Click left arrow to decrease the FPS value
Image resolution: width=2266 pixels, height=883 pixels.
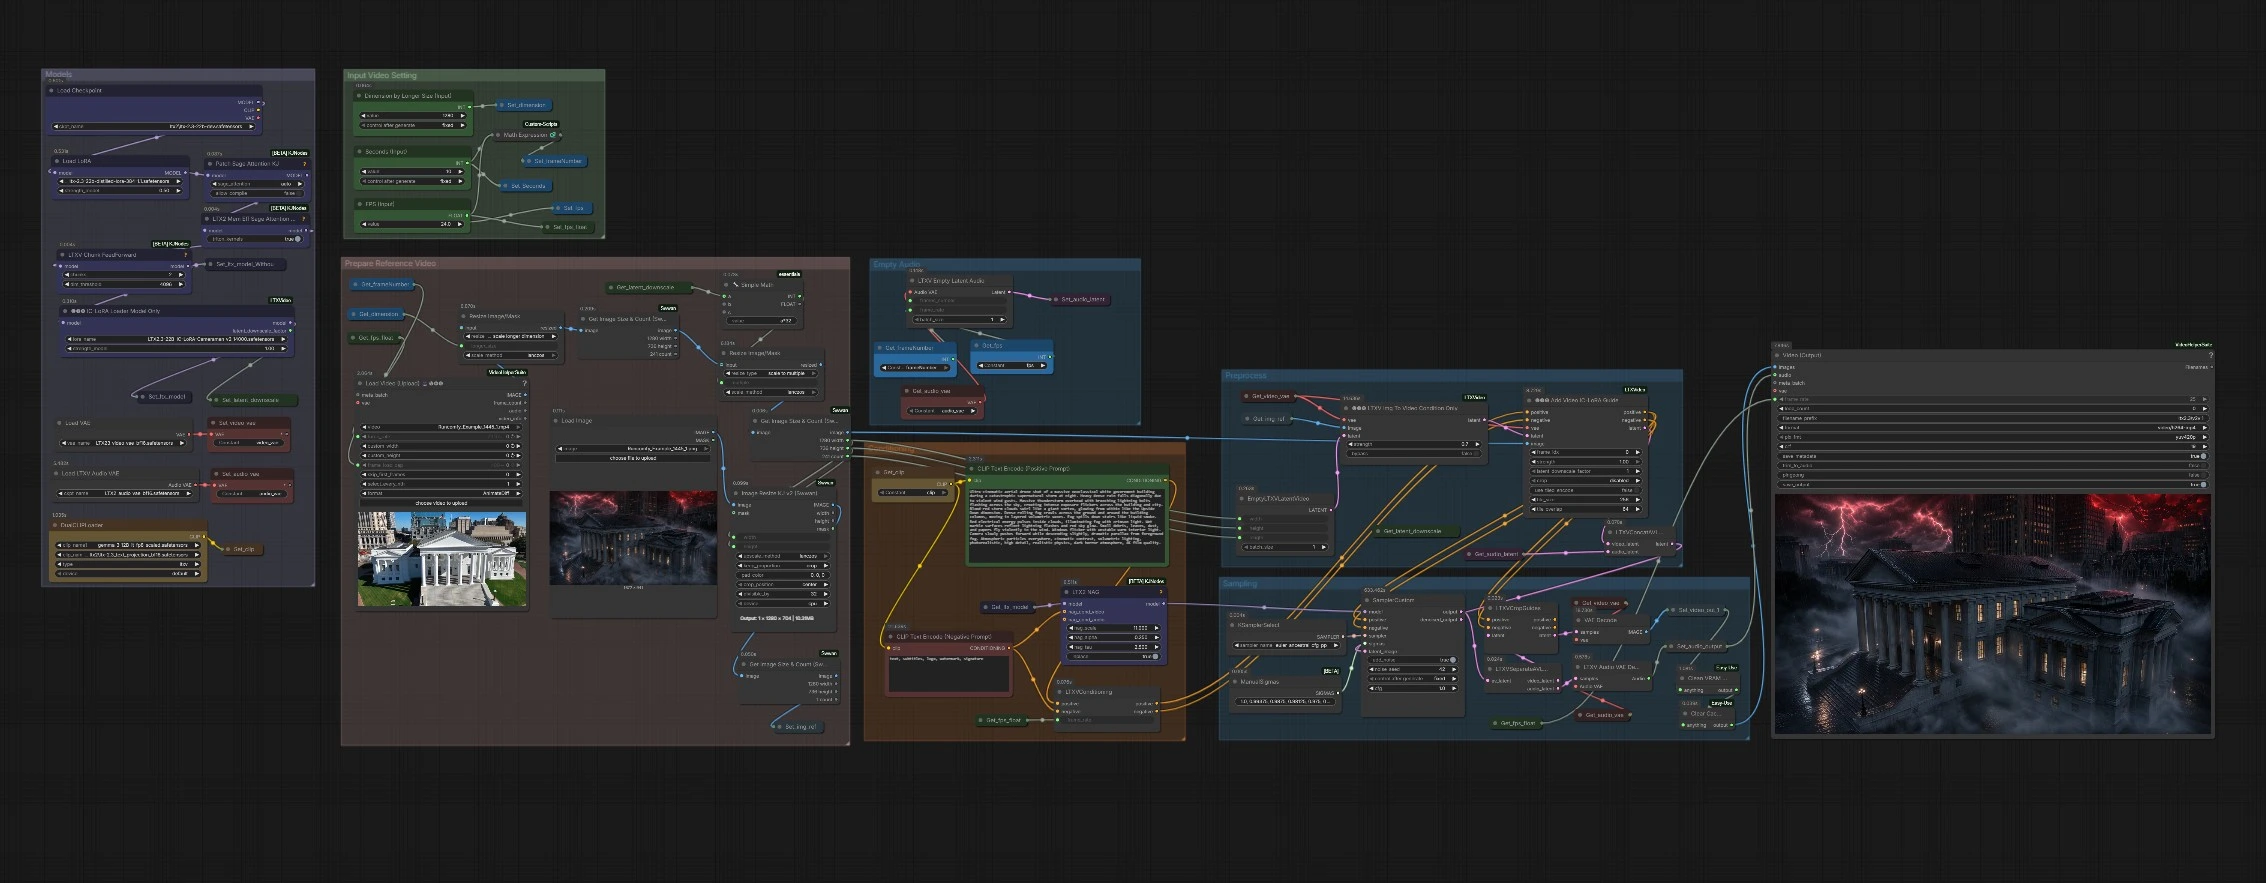(364, 224)
